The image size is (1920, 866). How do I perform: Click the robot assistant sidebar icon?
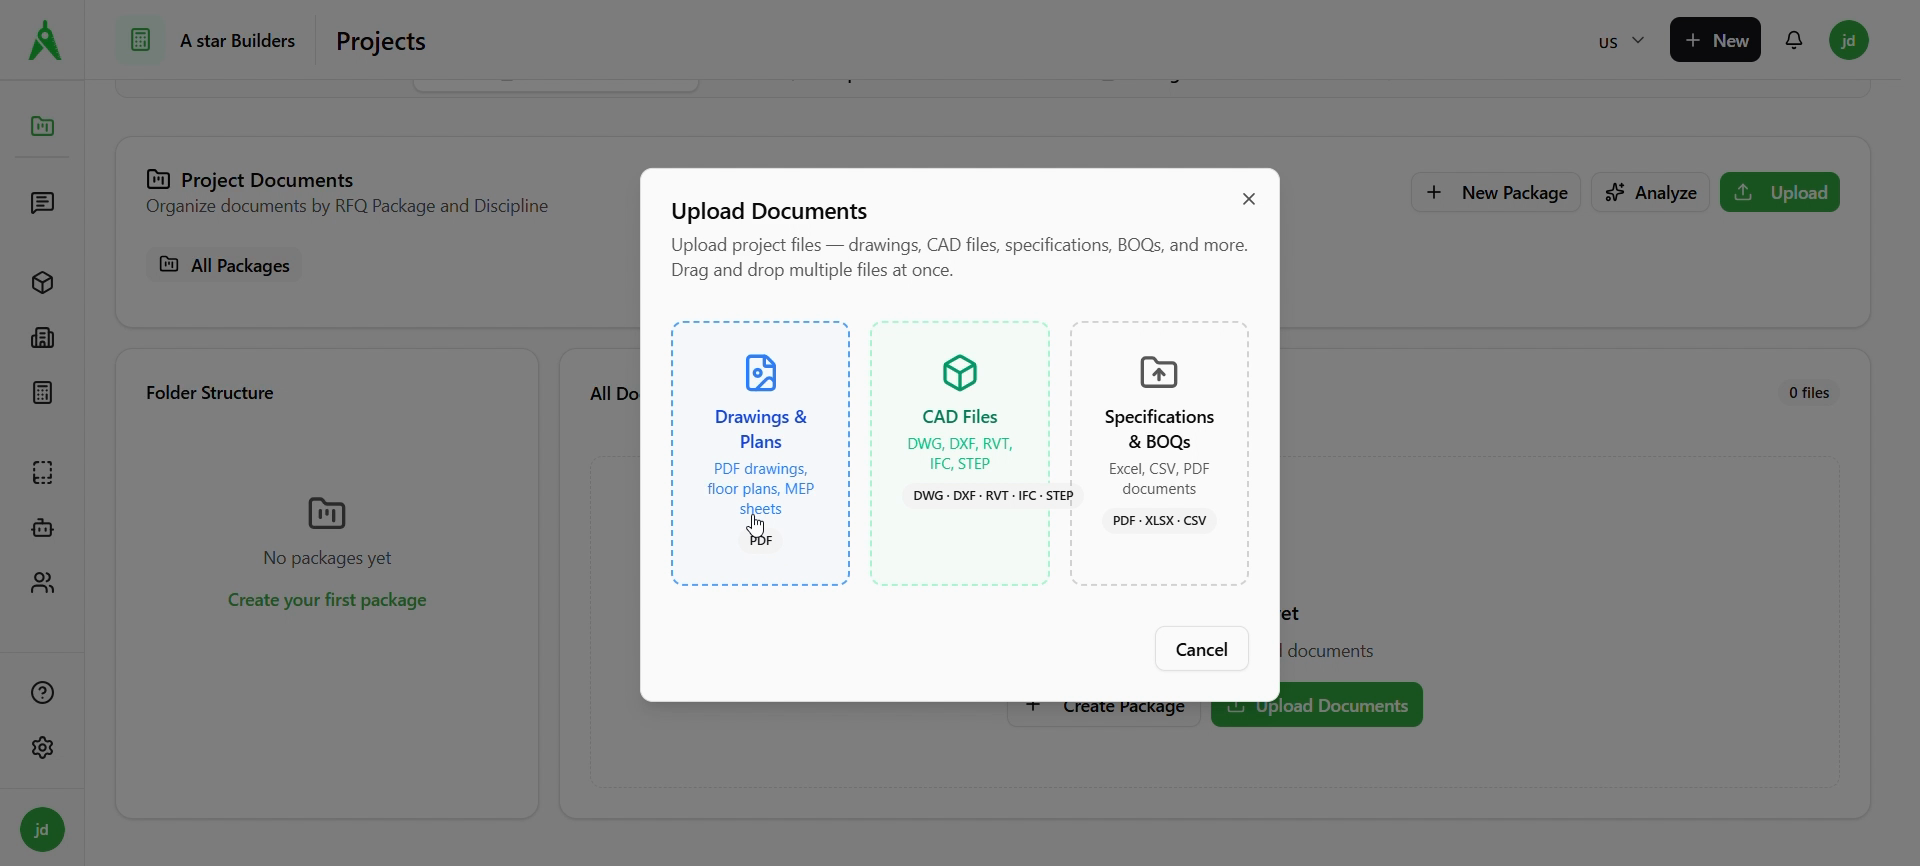coord(42,528)
